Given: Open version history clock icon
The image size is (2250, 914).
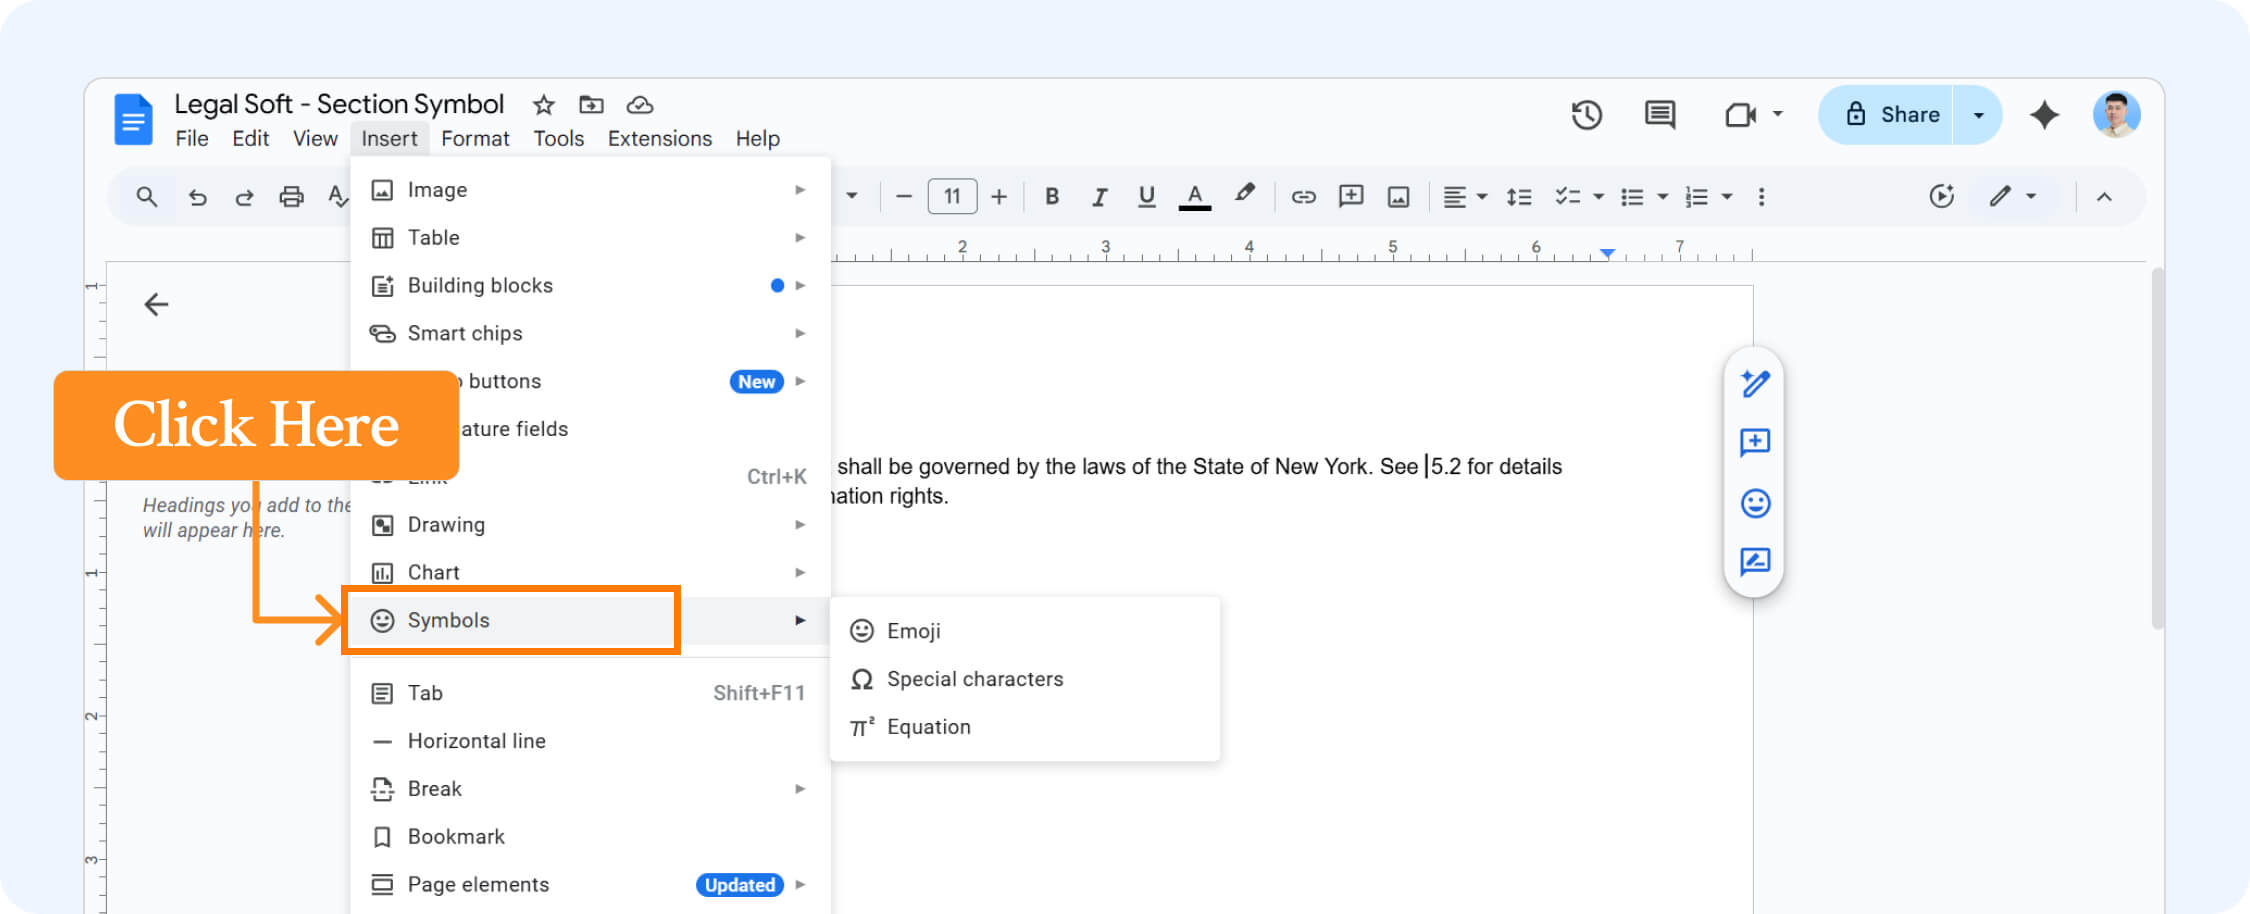Looking at the screenshot, I should [x=1586, y=115].
